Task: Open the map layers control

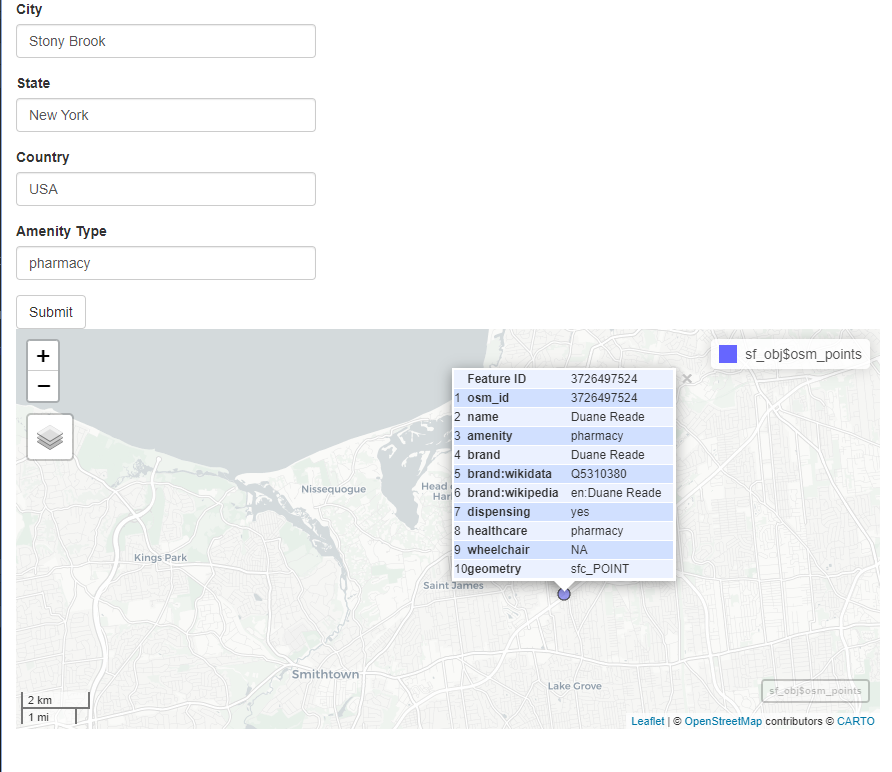Action: click(50, 437)
